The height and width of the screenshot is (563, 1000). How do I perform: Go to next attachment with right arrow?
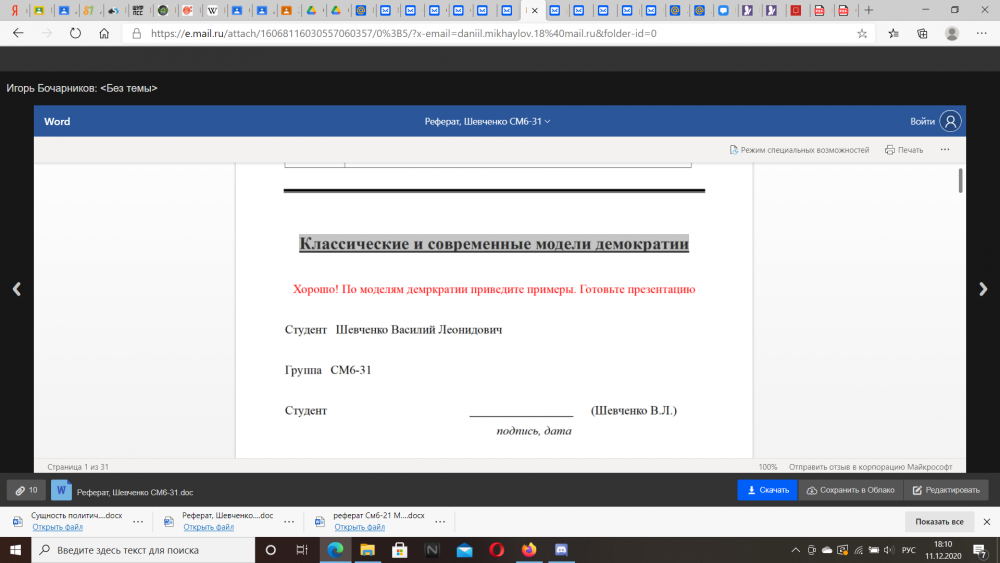(x=983, y=289)
